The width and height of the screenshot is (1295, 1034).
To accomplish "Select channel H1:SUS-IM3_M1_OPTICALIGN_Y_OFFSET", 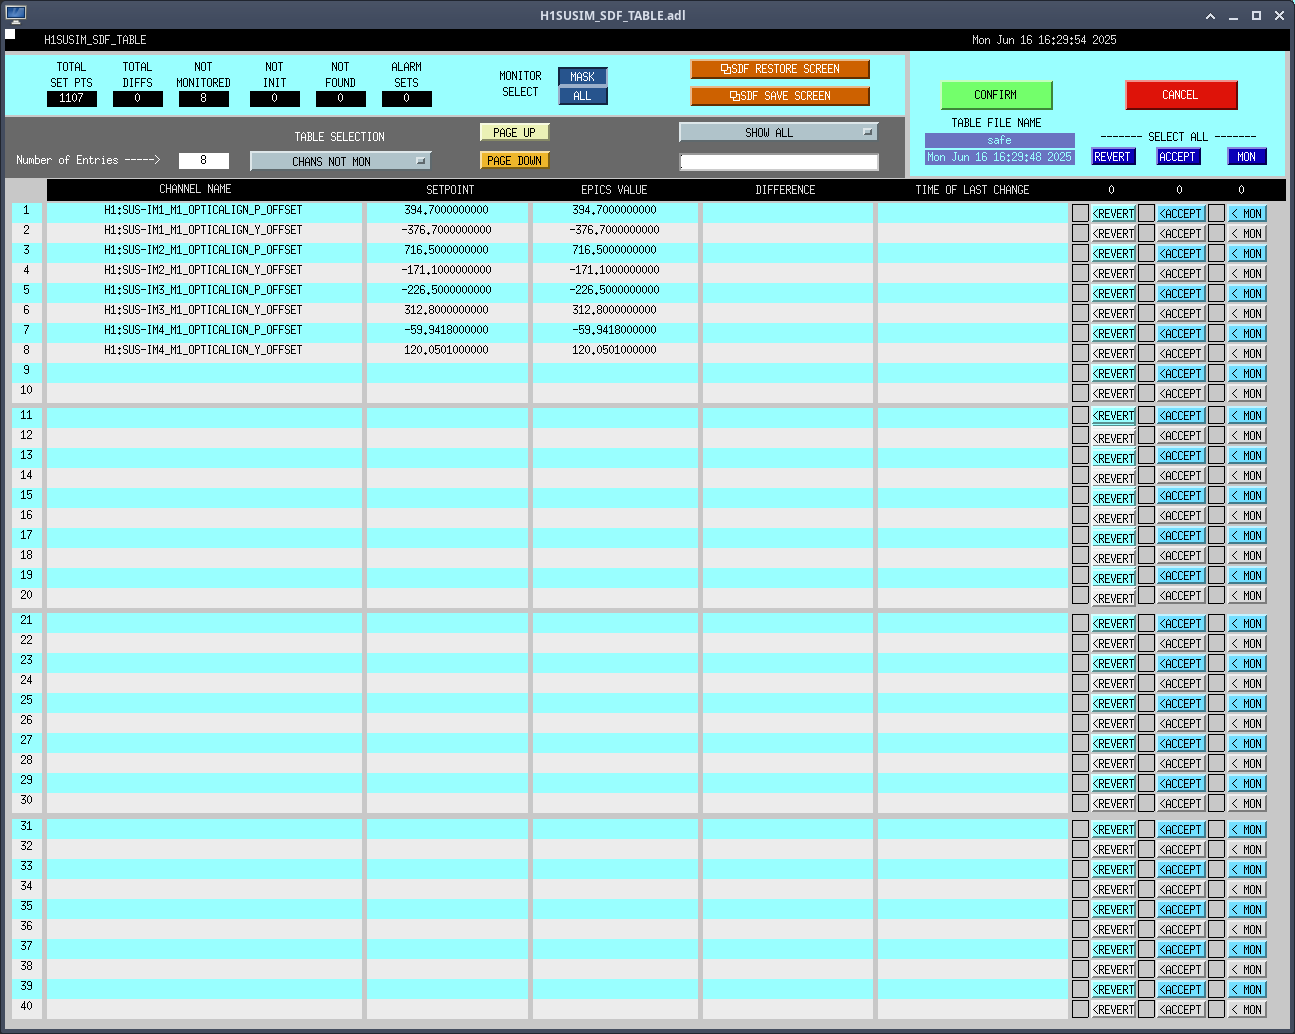I will click(x=204, y=311).
